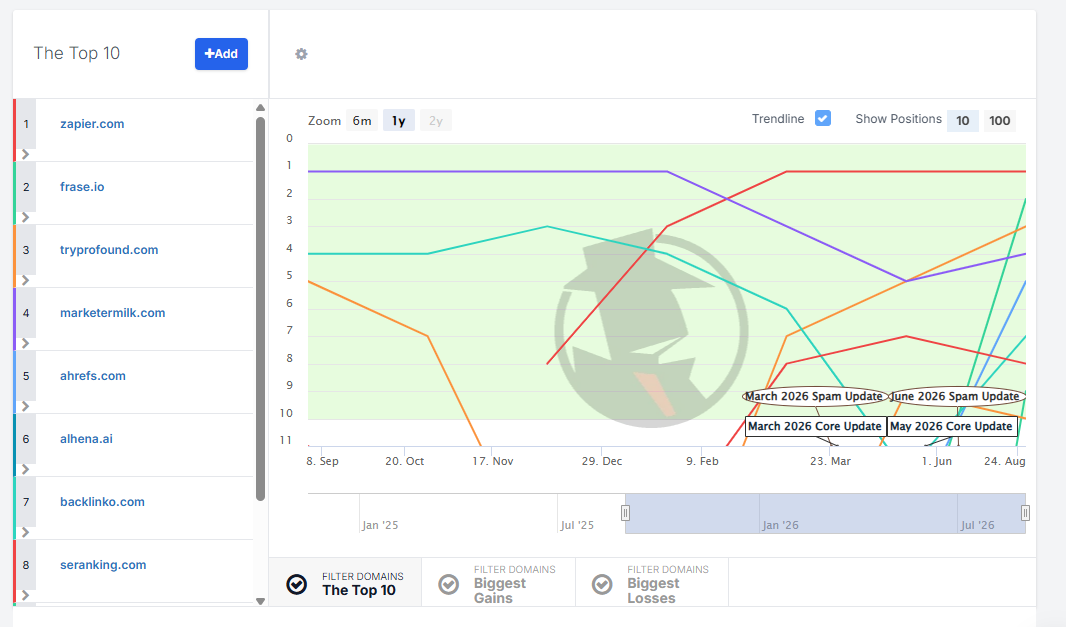
Task: Click the 8. Sep axis label
Action: pyautogui.click(x=322, y=461)
